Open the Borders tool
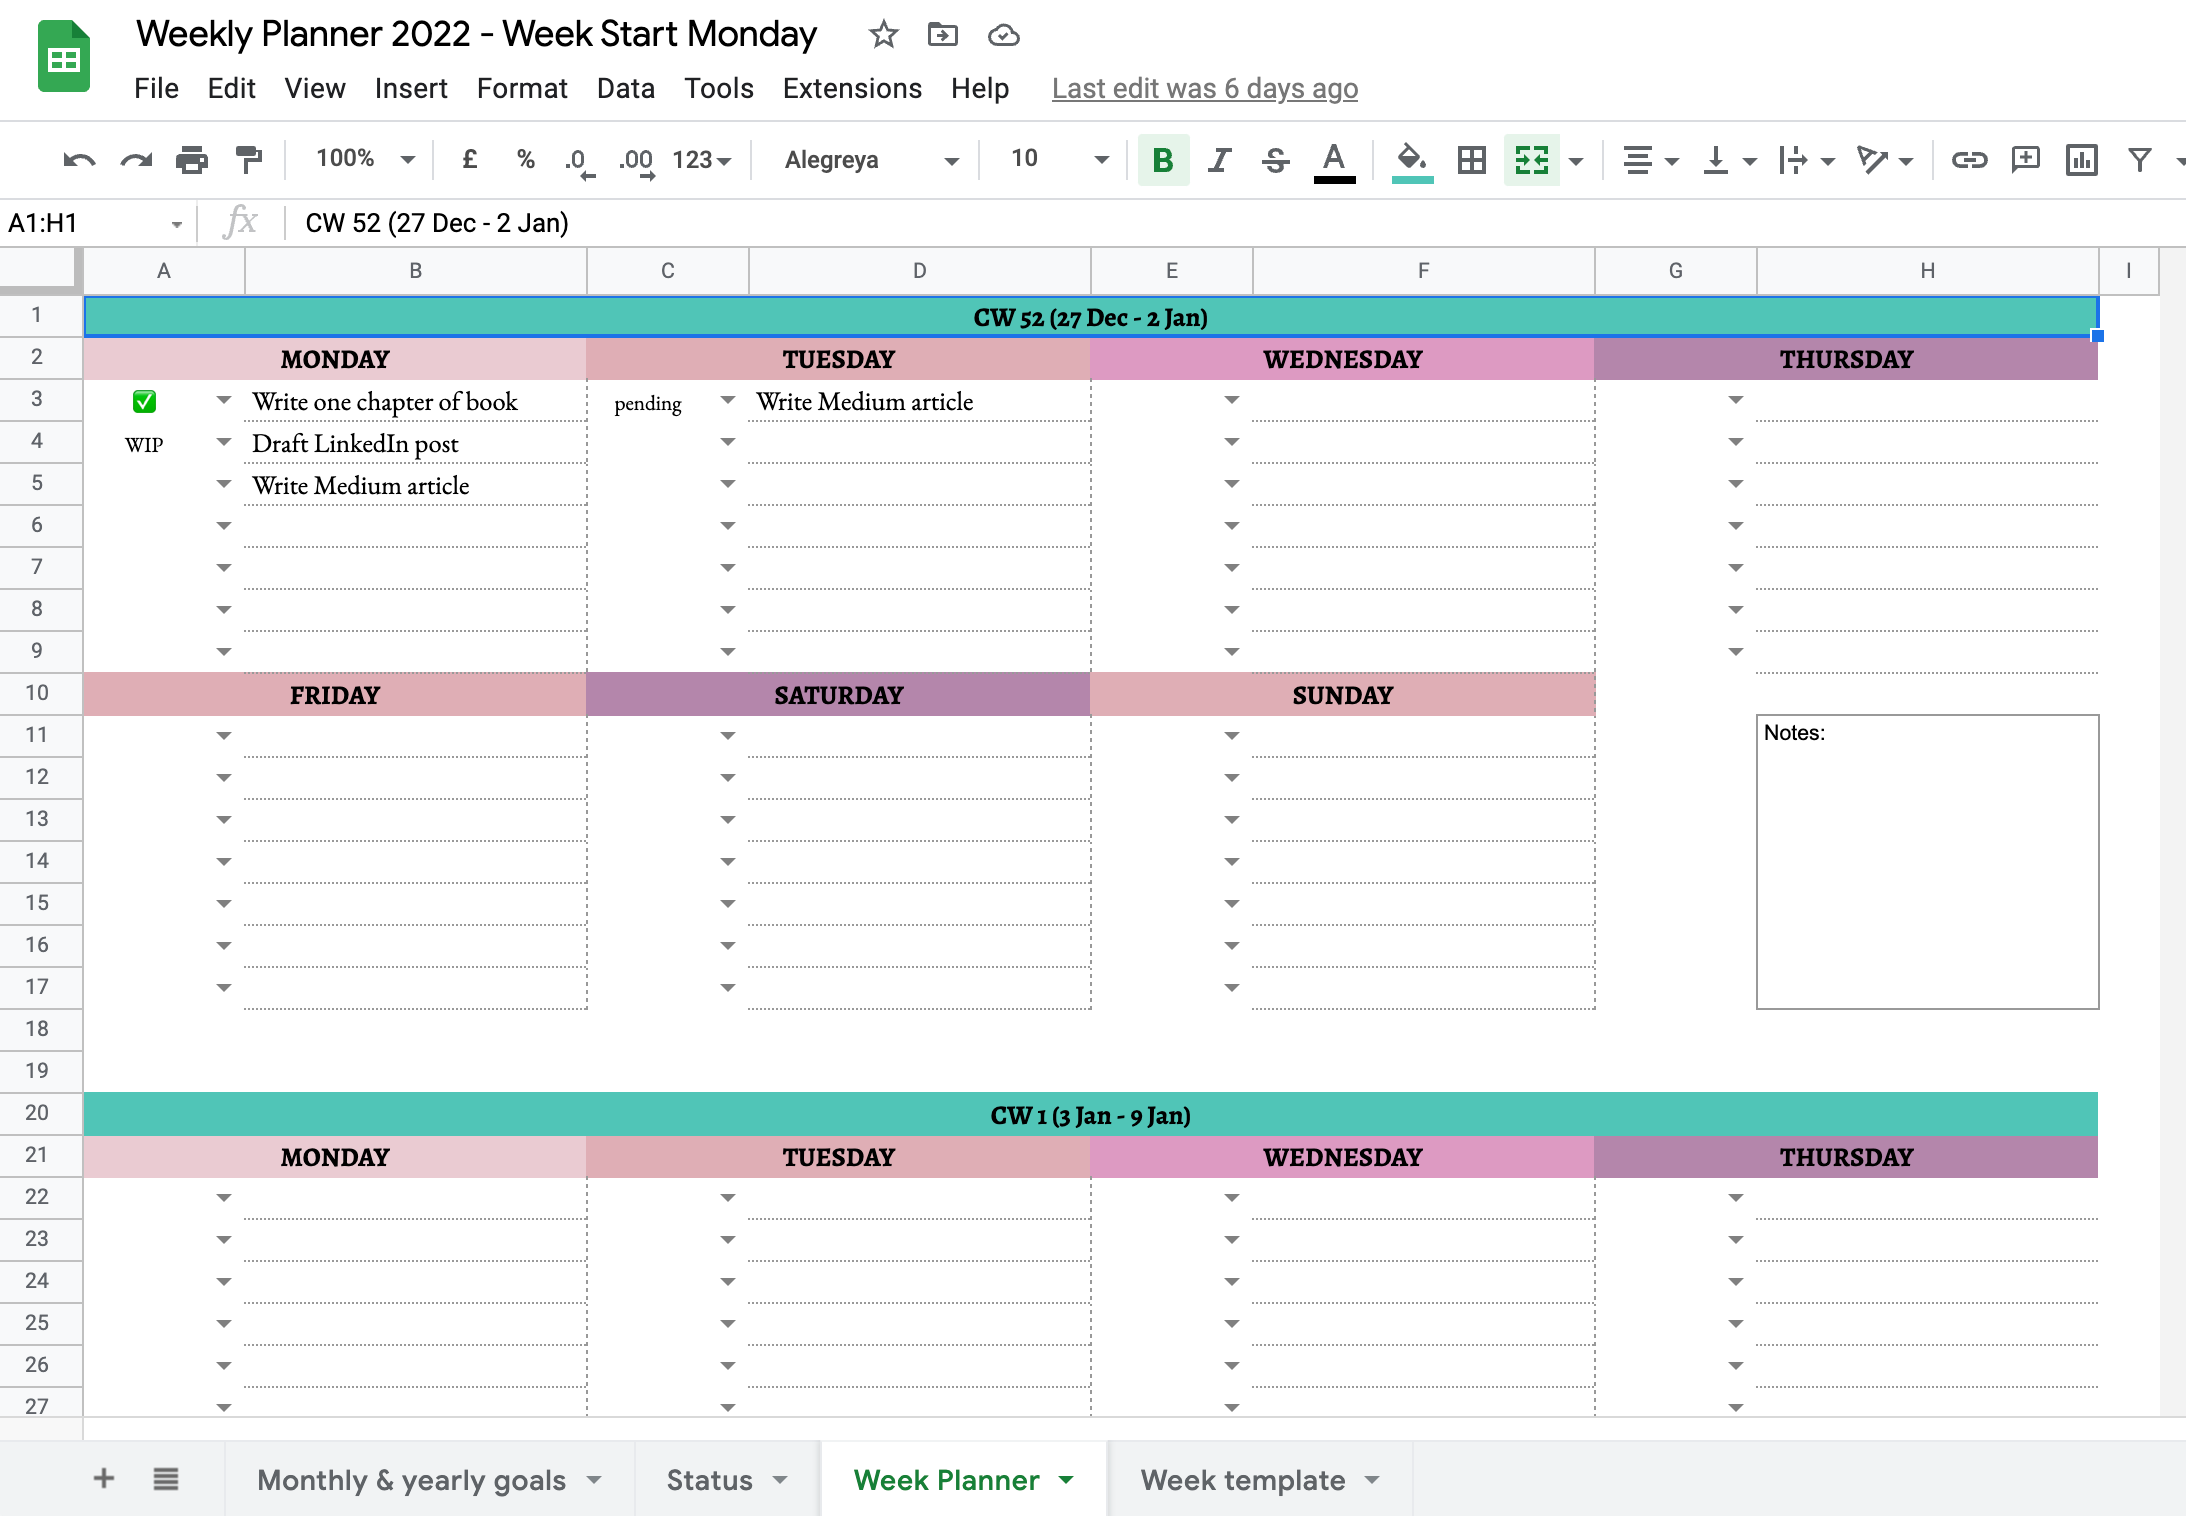This screenshot has width=2186, height=1516. pyautogui.click(x=1471, y=160)
